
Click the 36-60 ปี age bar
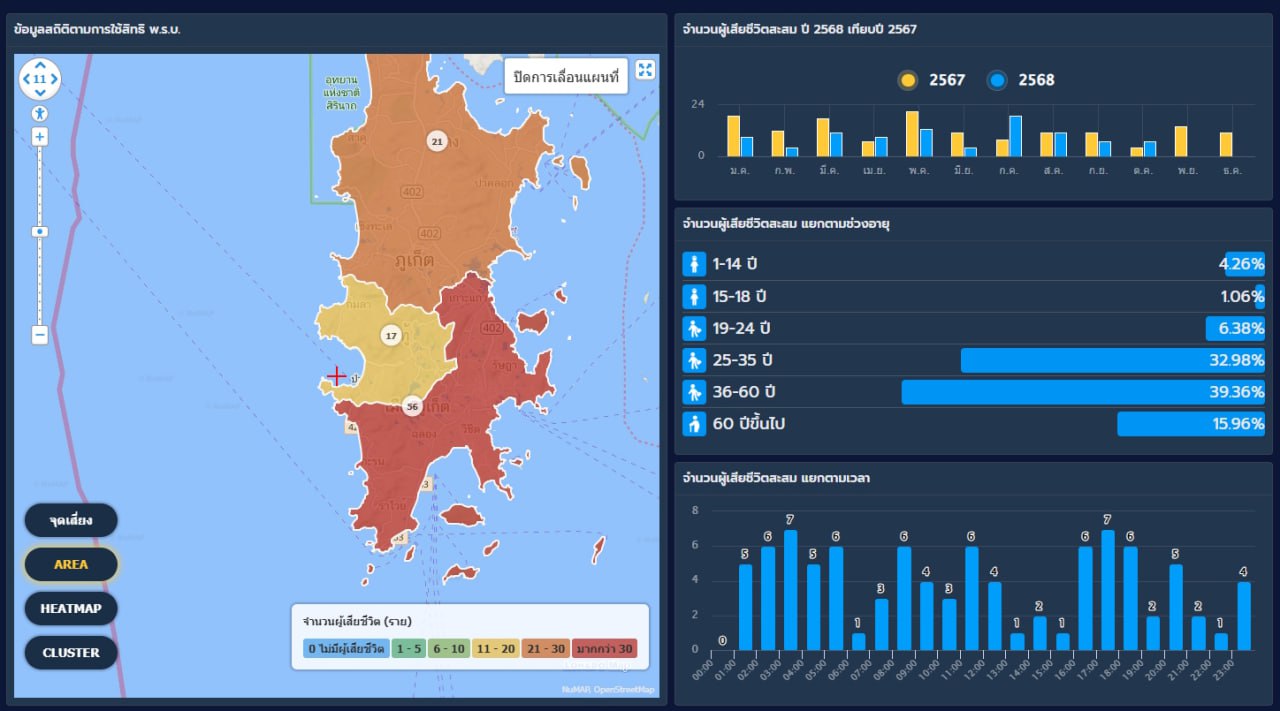1082,392
